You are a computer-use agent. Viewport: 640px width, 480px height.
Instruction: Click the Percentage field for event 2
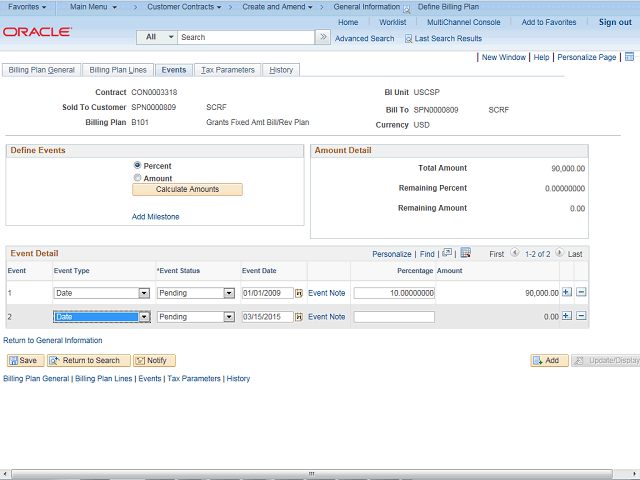point(394,317)
